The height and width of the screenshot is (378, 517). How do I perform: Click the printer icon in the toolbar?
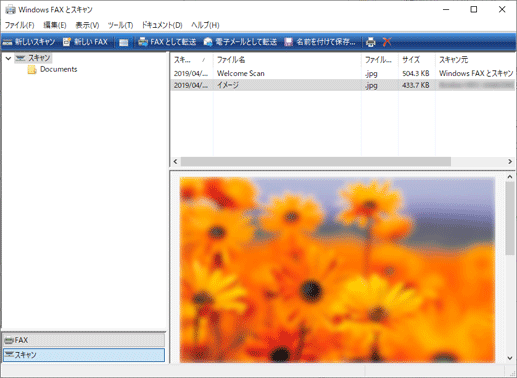tap(370, 42)
